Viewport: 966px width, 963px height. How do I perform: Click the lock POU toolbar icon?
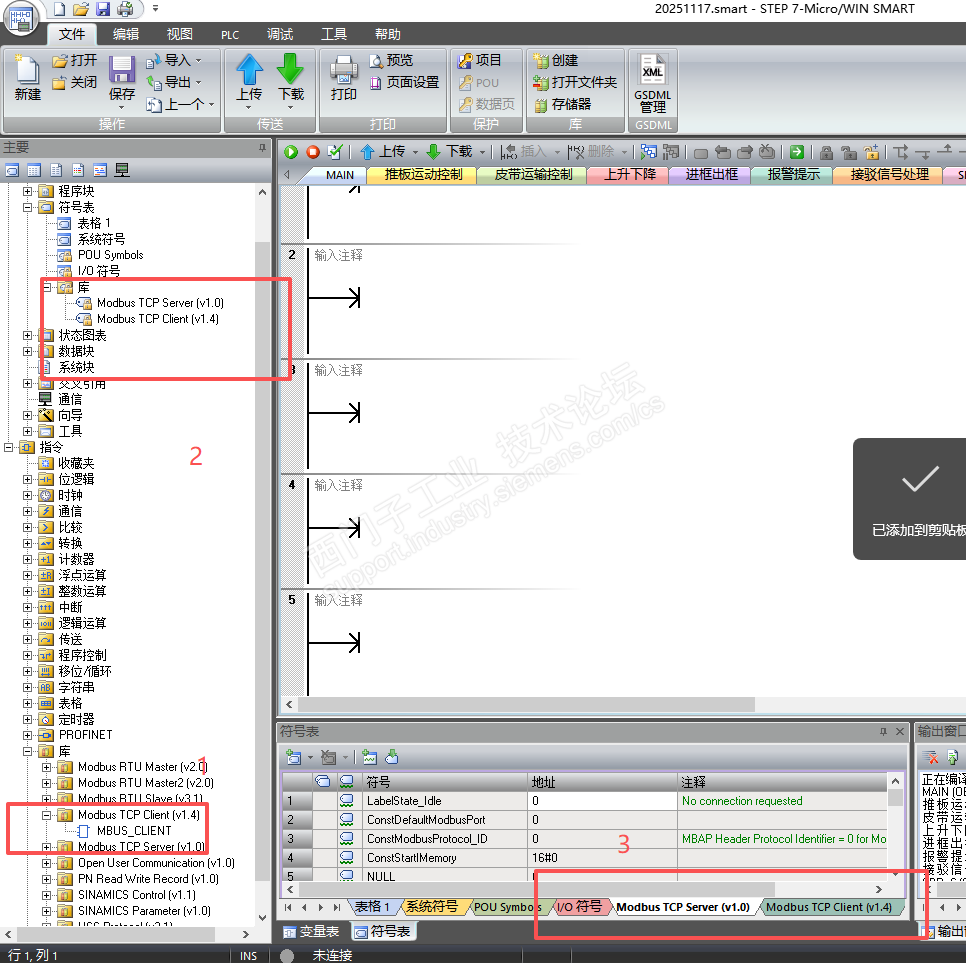(826, 152)
